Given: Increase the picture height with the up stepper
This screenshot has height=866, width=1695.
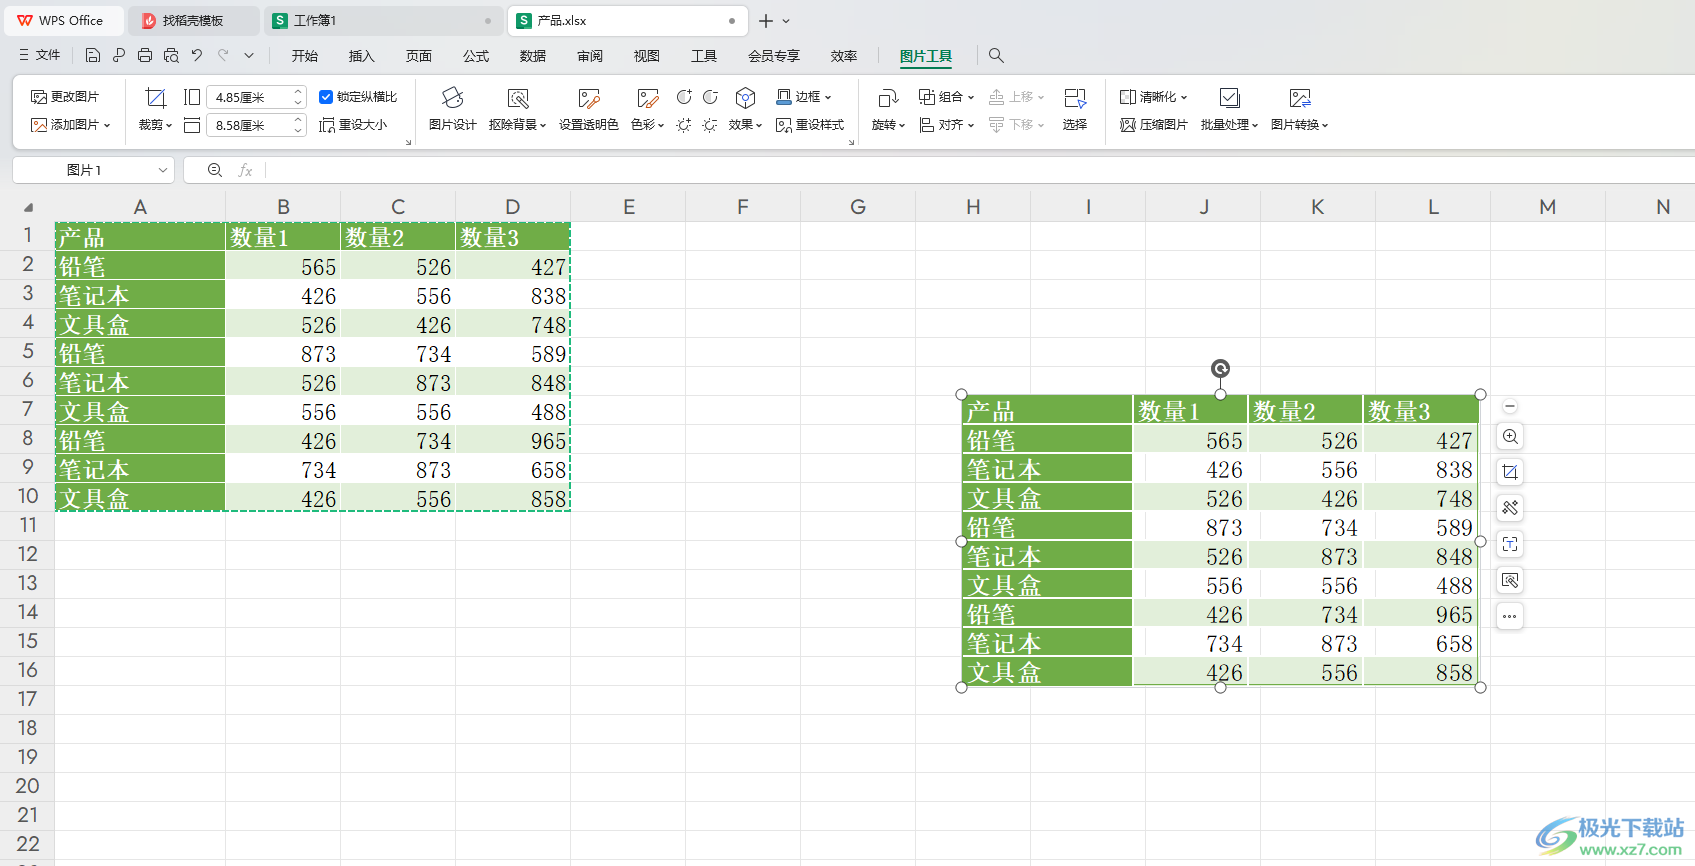Looking at the screenshot, I should pyautogui.click(x=298, y=92).
